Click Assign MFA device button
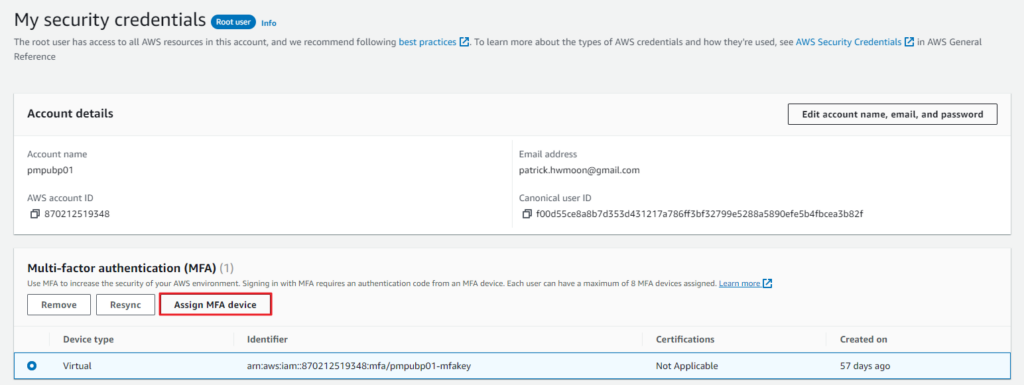Screen dimensions: 1024x385 tap(216, 305)
